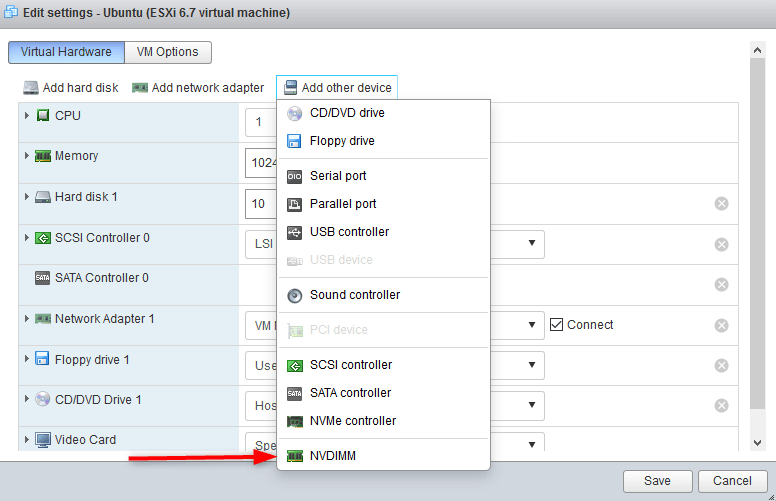Open the Floppy drive source dropdown arrow
Viewport: 776px width, 501px height.
pos(532,365)
